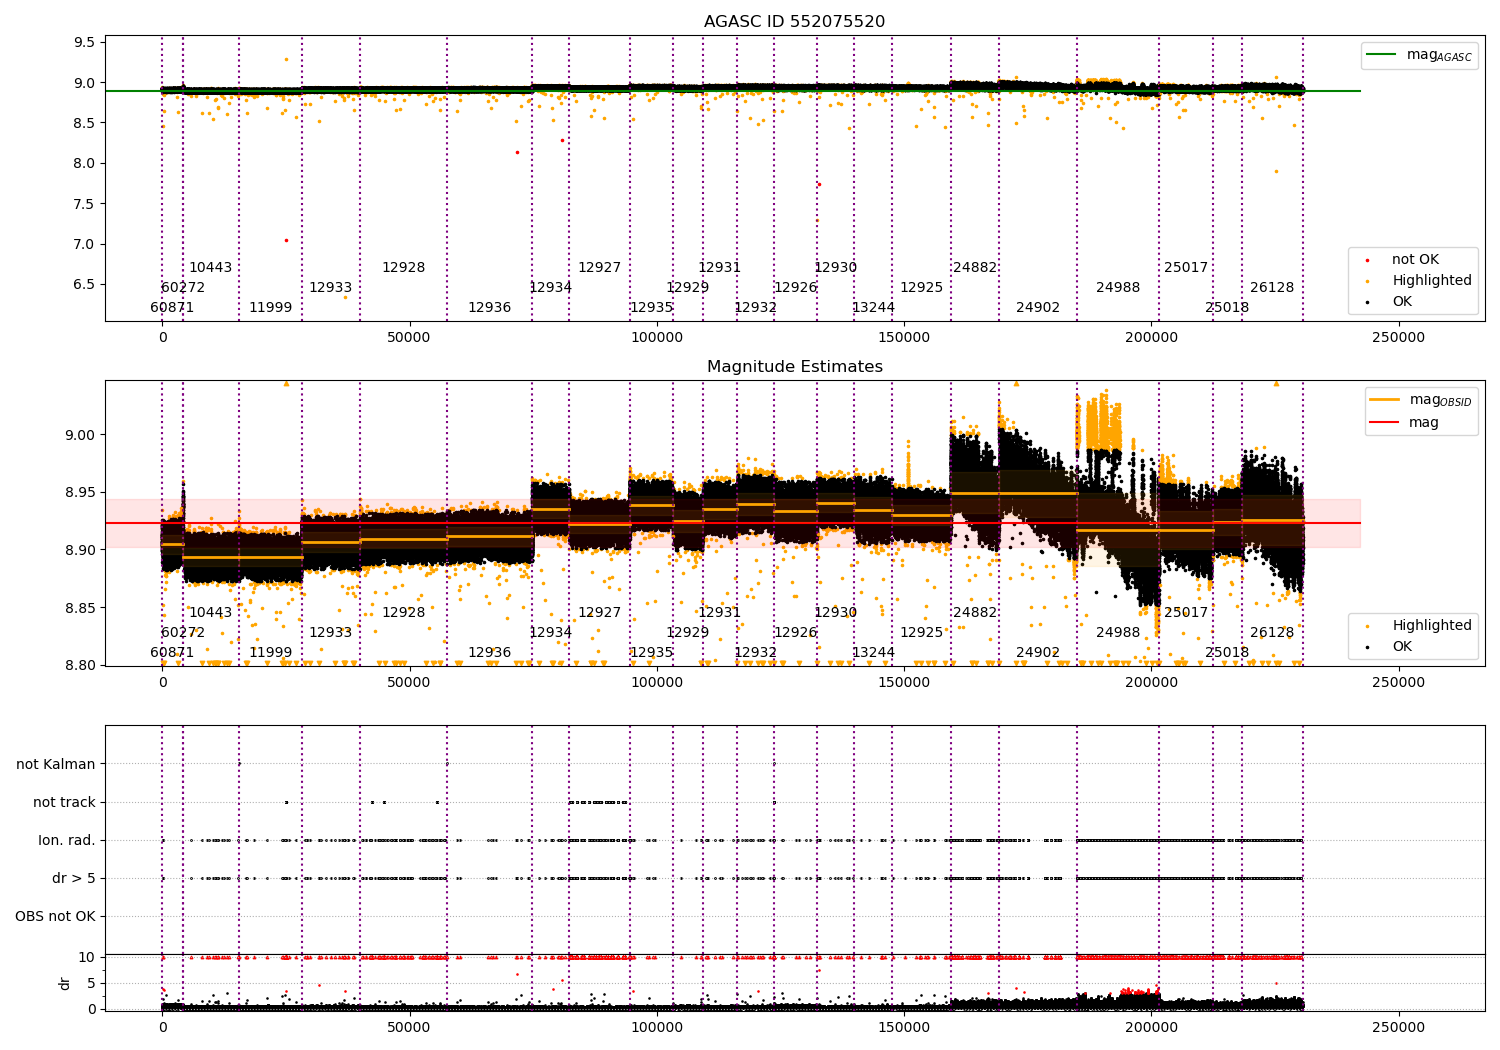Select OBSID label 12934 in the top plot
The width and height of the screenshot is (1500, 1050).
click(x=550, y=288)
